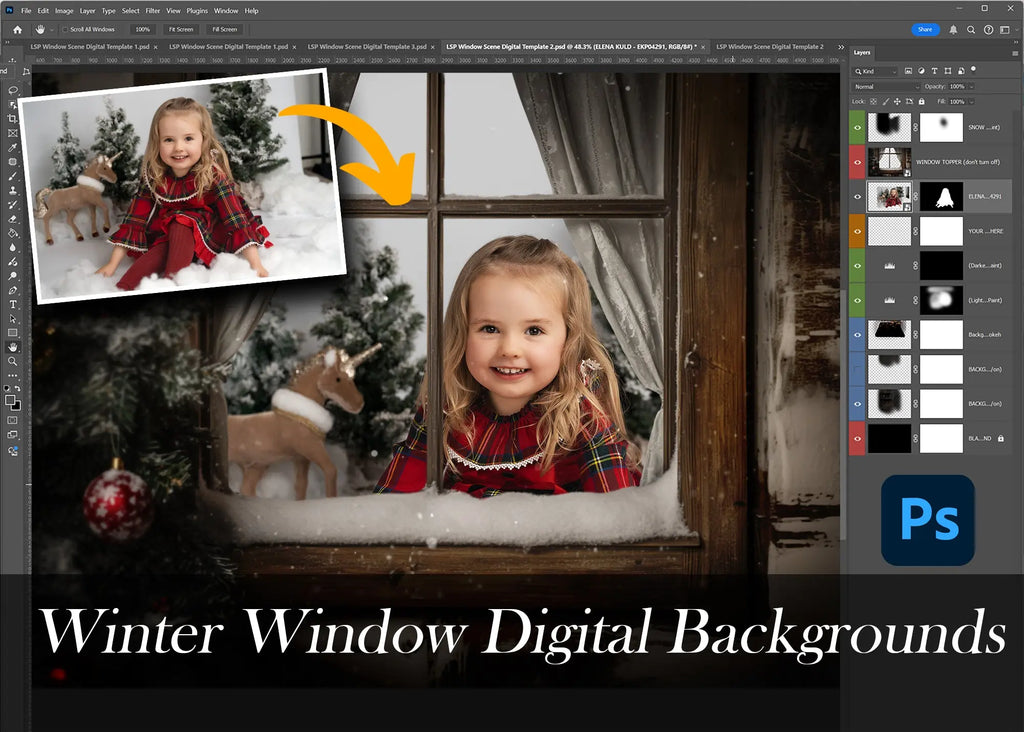Select the Horizontal Type tool
1024x732 pixels.
(x=13, y=304)
